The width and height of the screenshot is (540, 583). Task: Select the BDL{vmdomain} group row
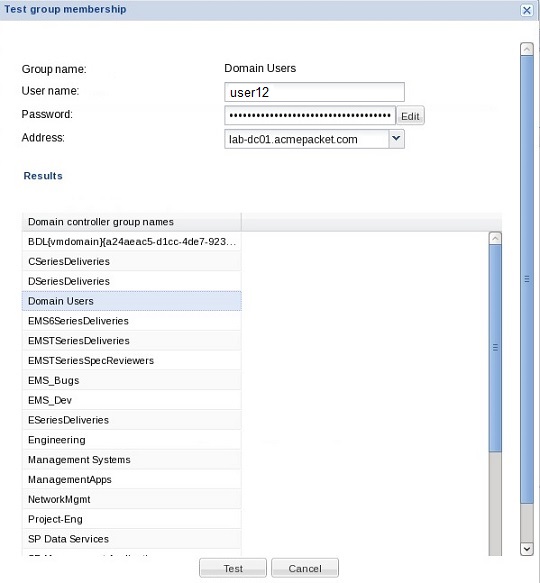[132, 242]
